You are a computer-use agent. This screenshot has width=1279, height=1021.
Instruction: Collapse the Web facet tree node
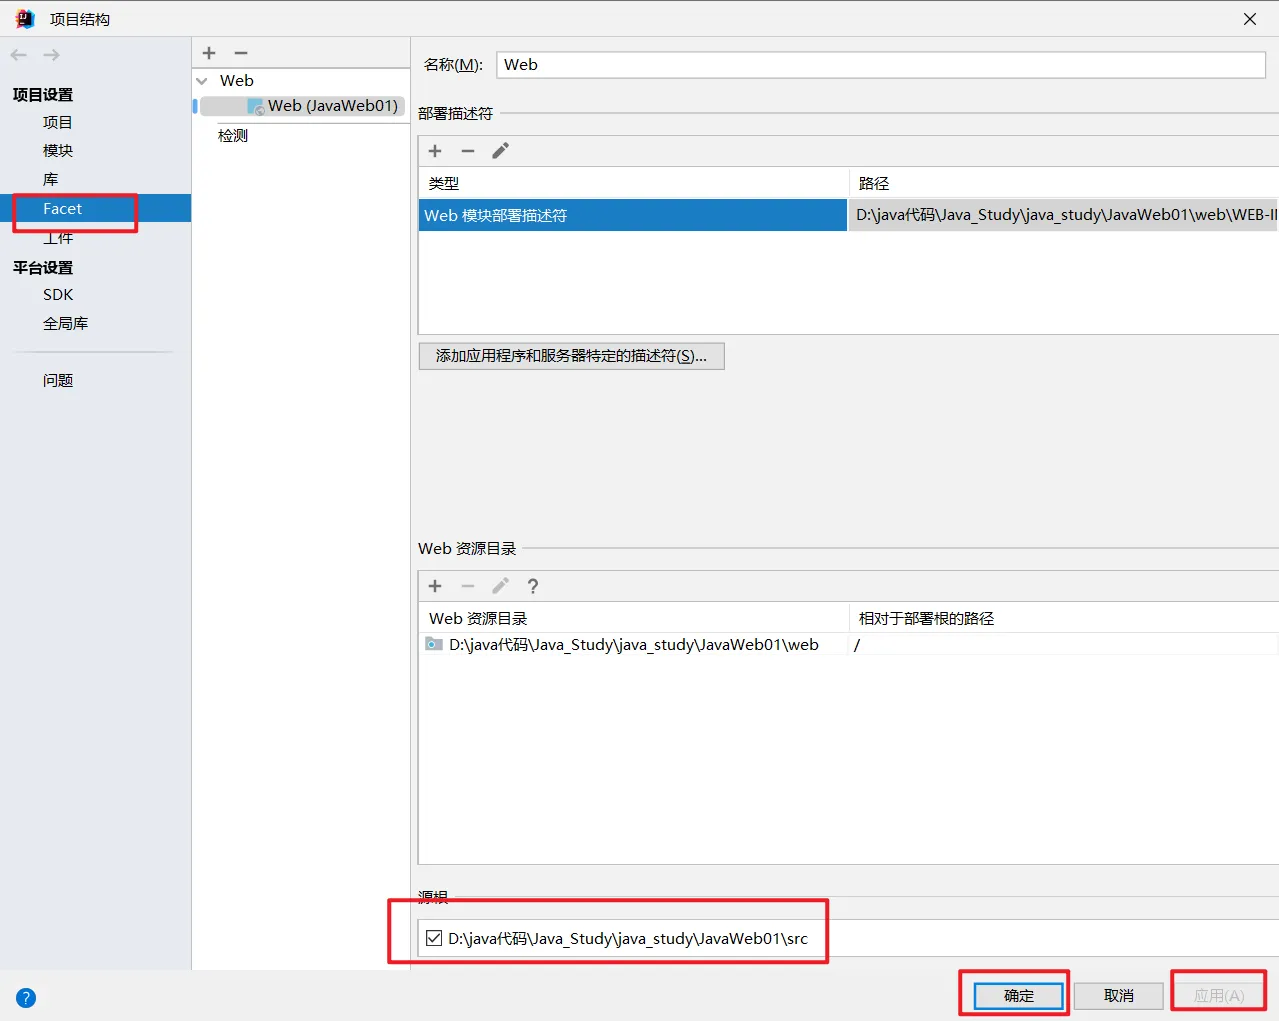202,81
